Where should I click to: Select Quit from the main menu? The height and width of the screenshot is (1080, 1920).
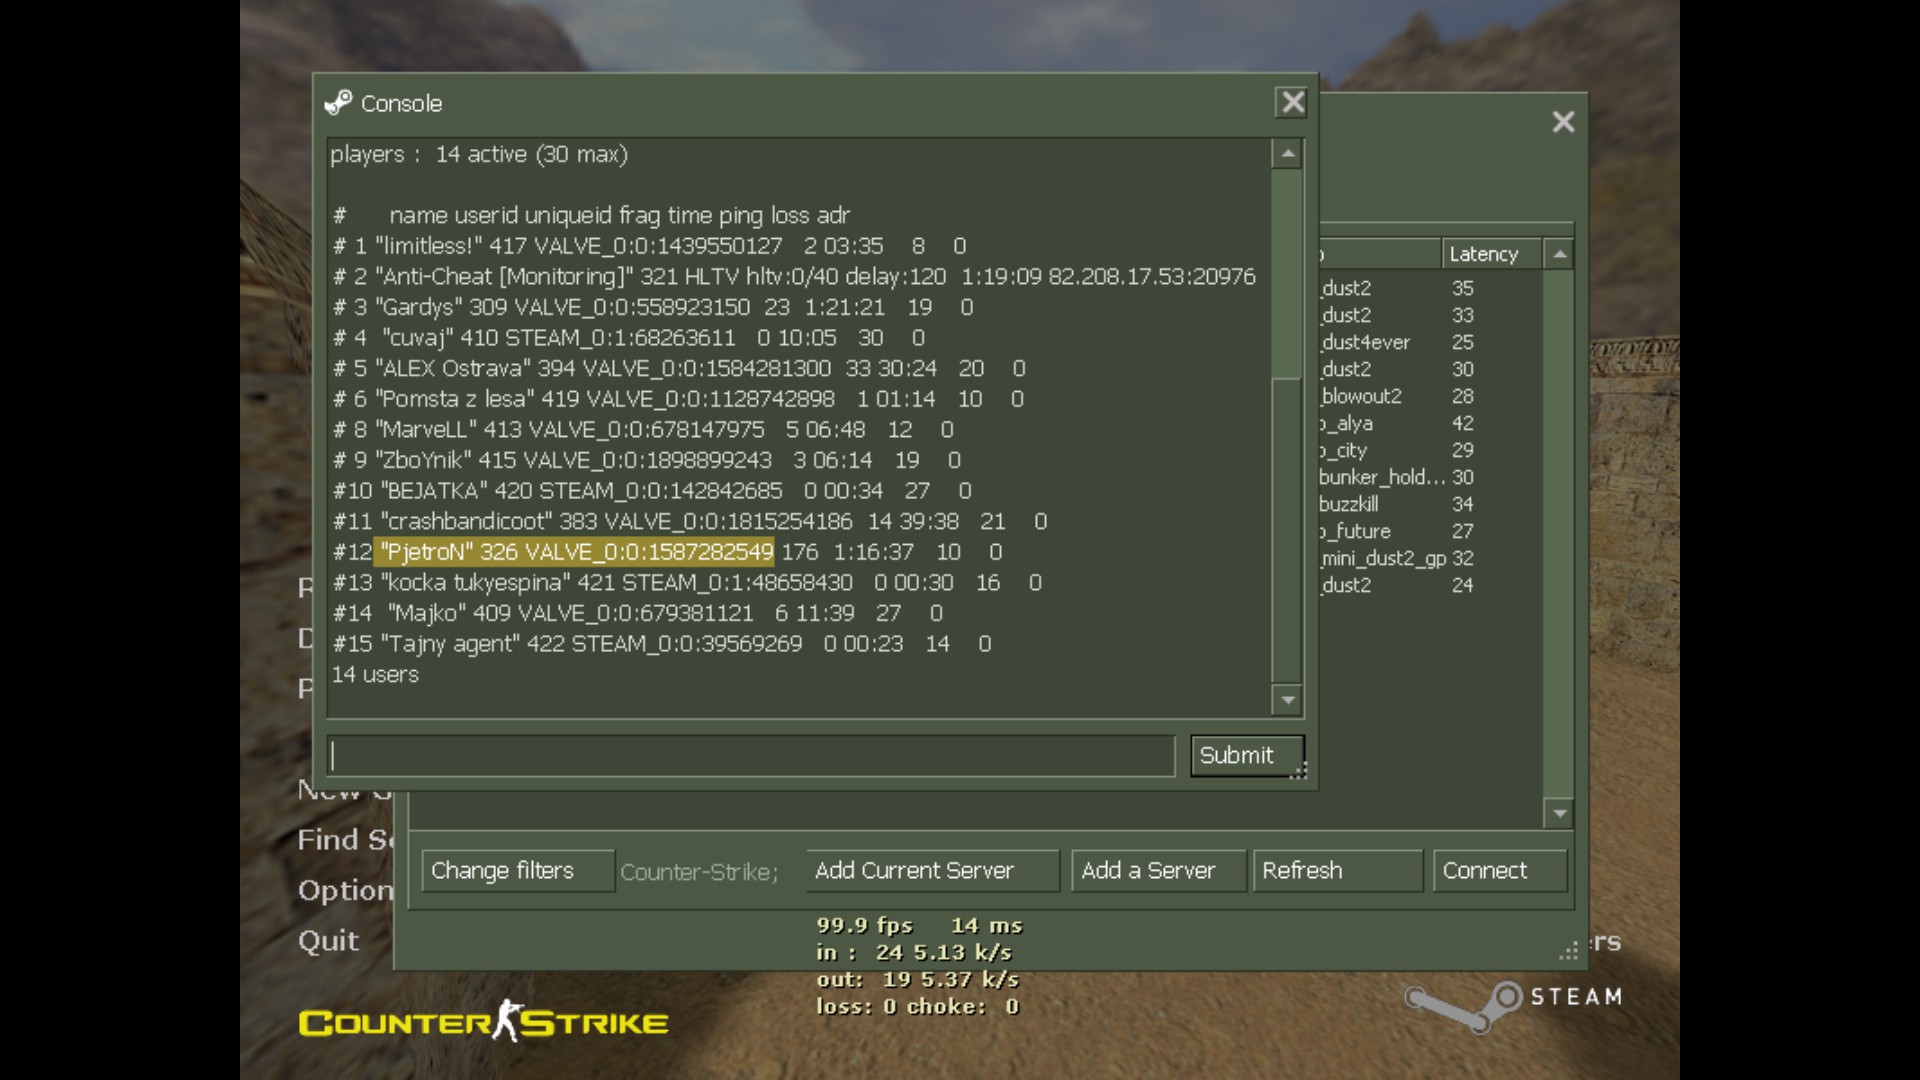click(328, 941)
